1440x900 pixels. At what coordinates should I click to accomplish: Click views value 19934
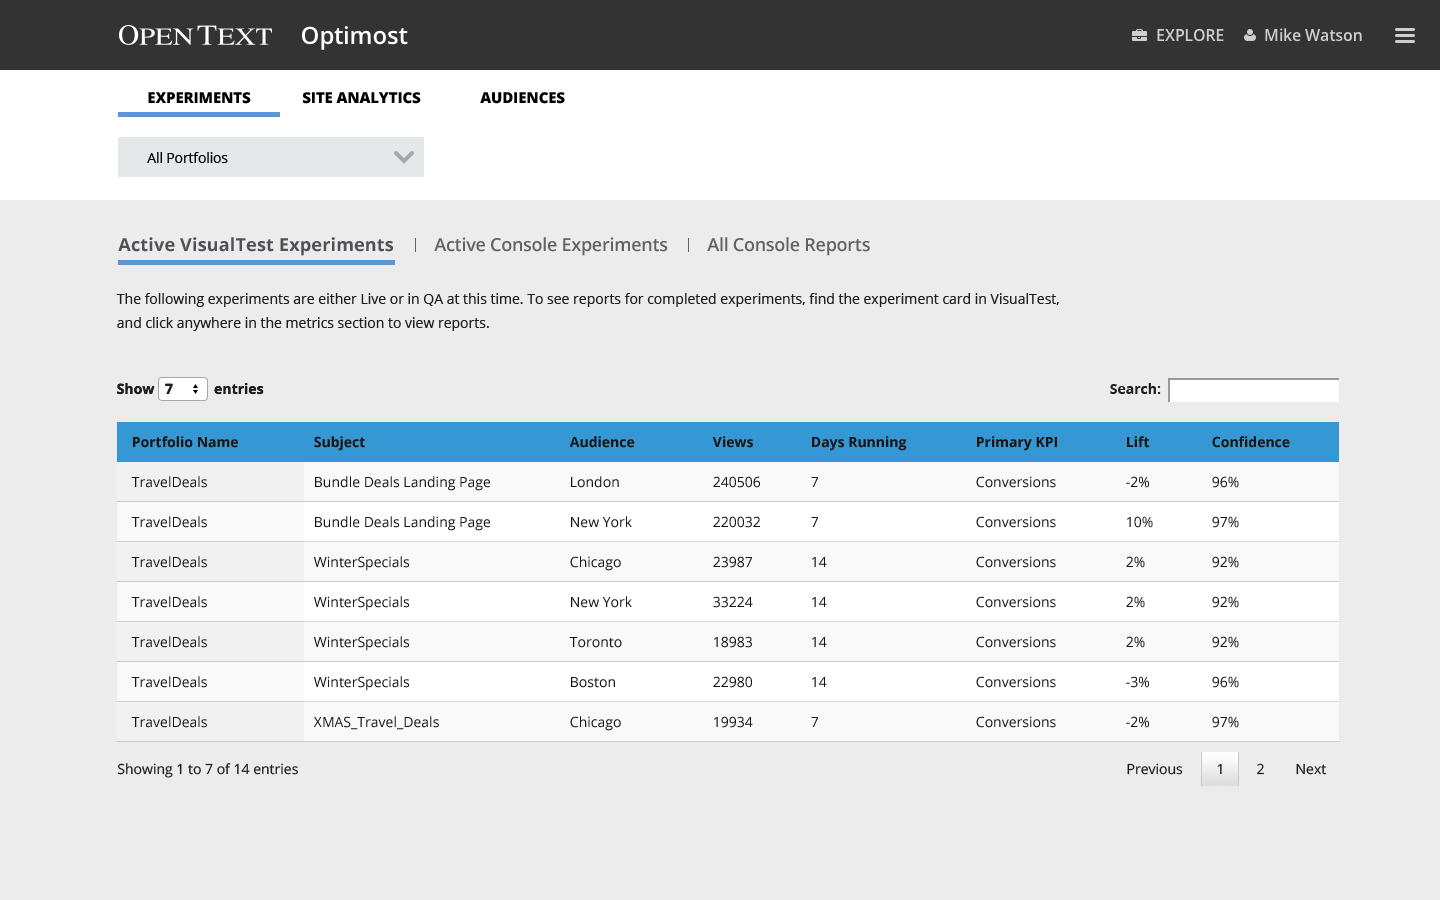[733, 722]
